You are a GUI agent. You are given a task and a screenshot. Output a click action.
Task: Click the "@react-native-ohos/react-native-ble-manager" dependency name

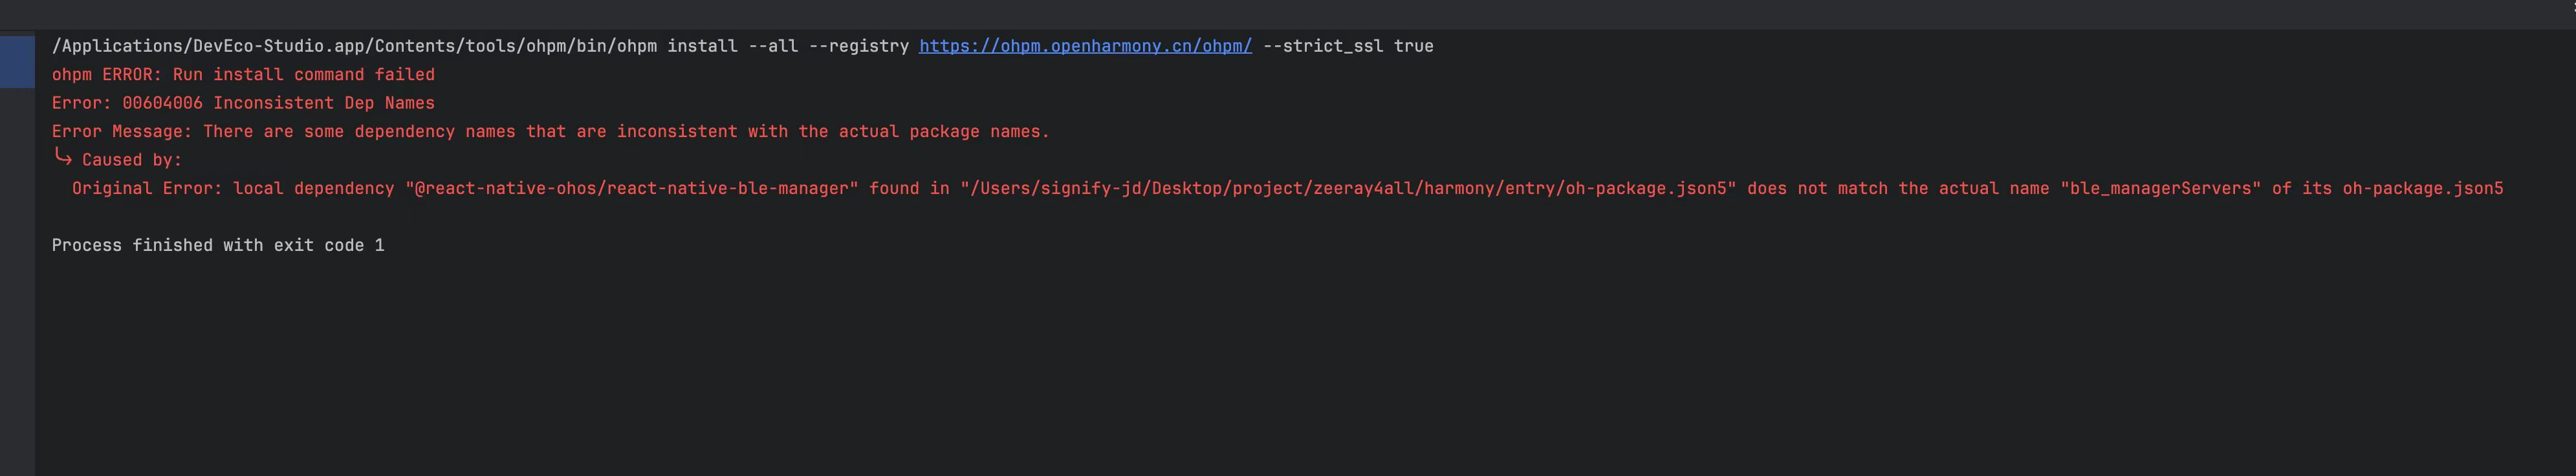tap(631, 188)
